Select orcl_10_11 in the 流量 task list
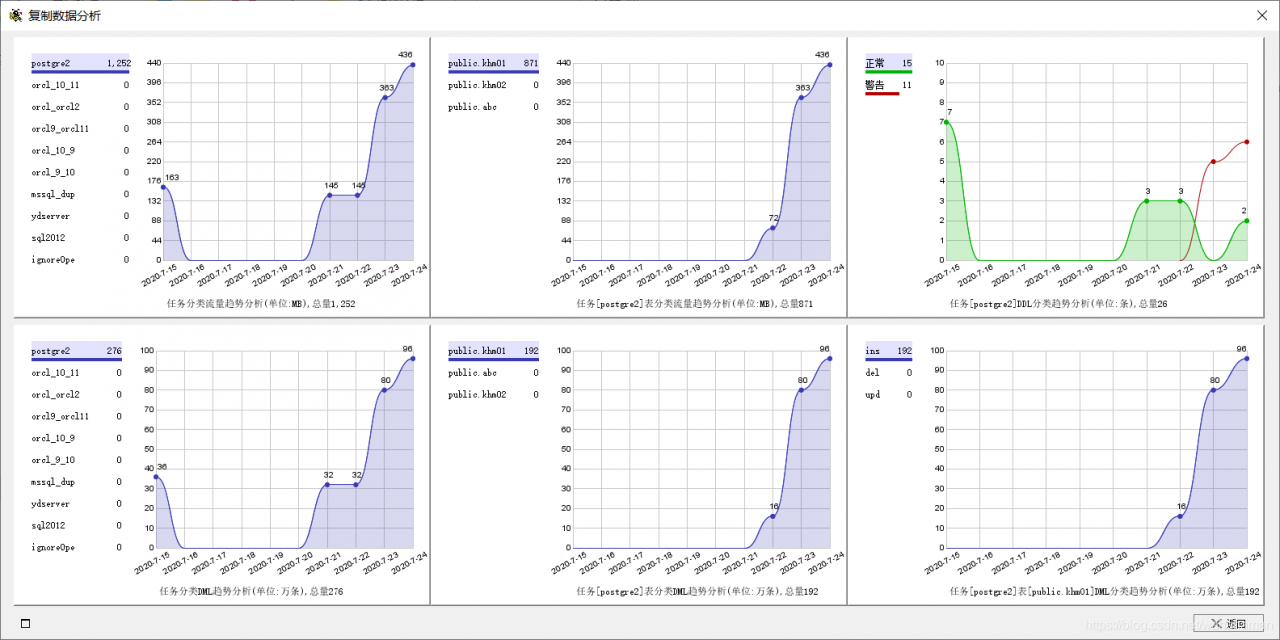The width and height of the screenshot is (1280, 640). tap(81, 85)
